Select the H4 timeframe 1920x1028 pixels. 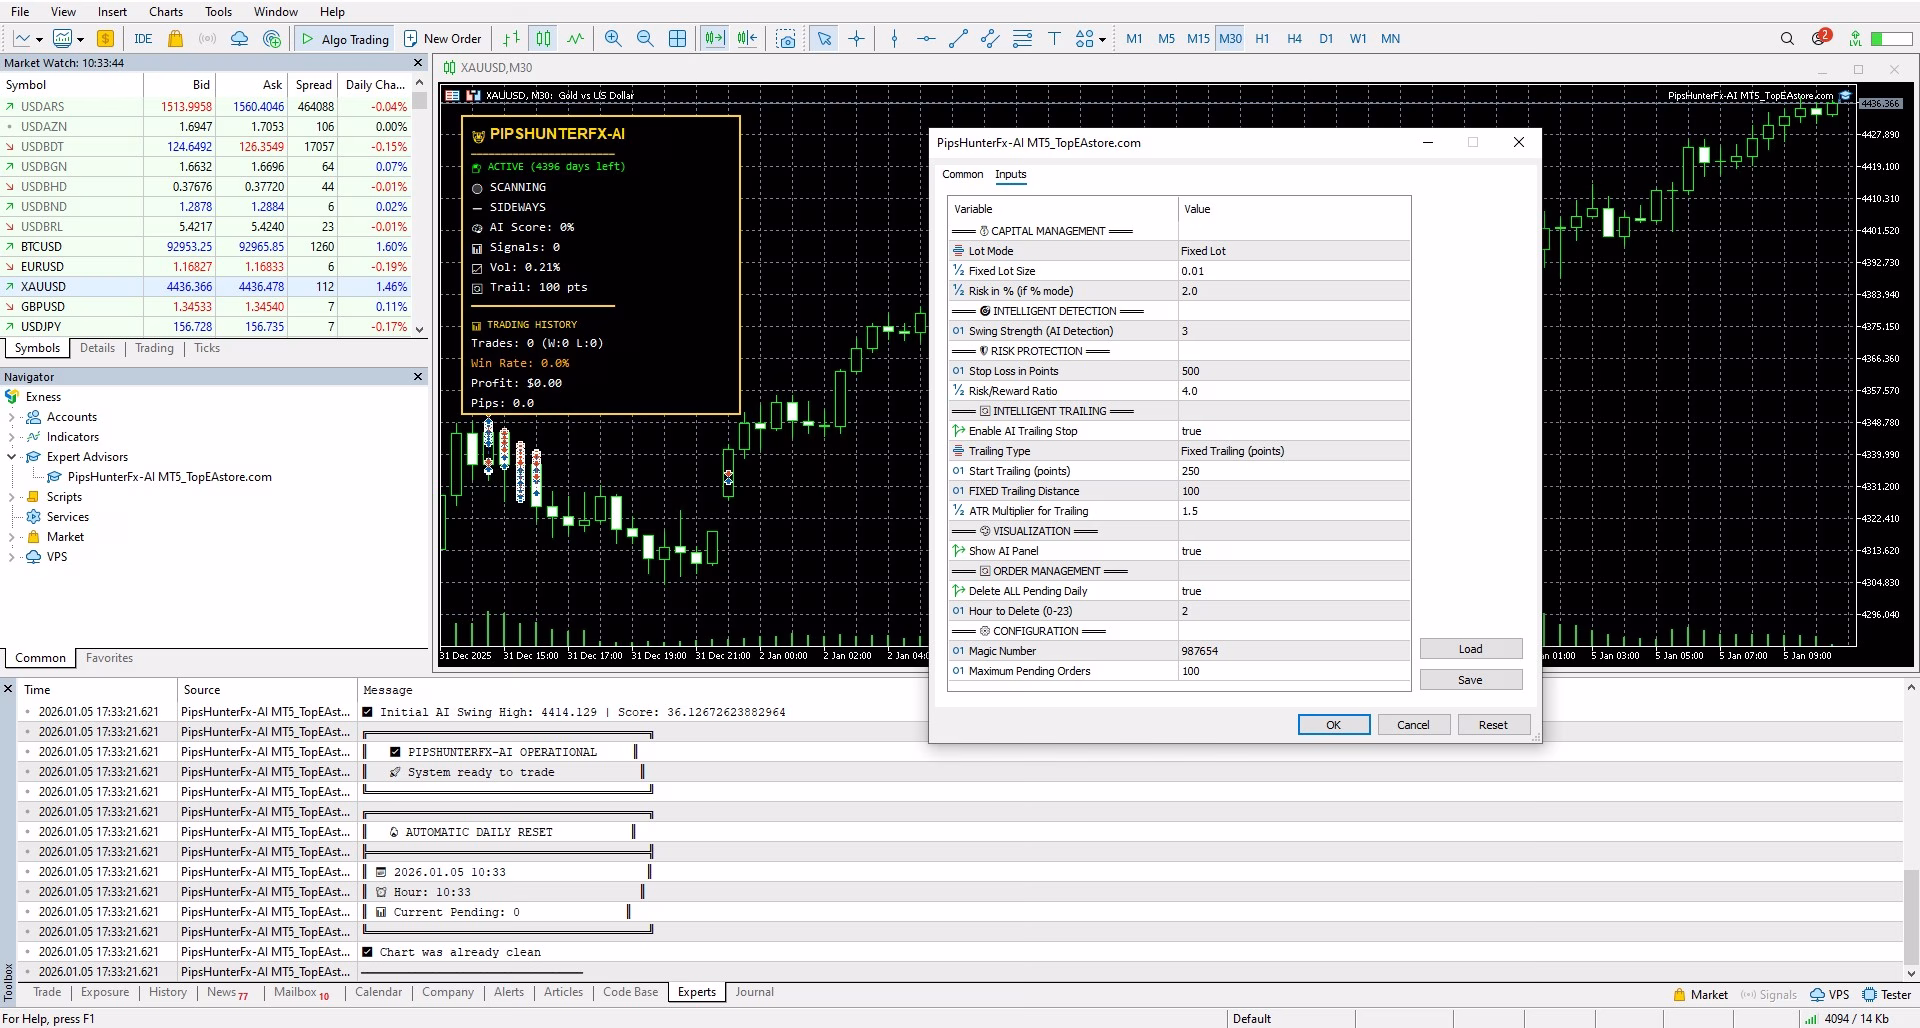pyautogui.click(x=1294, y=39)
